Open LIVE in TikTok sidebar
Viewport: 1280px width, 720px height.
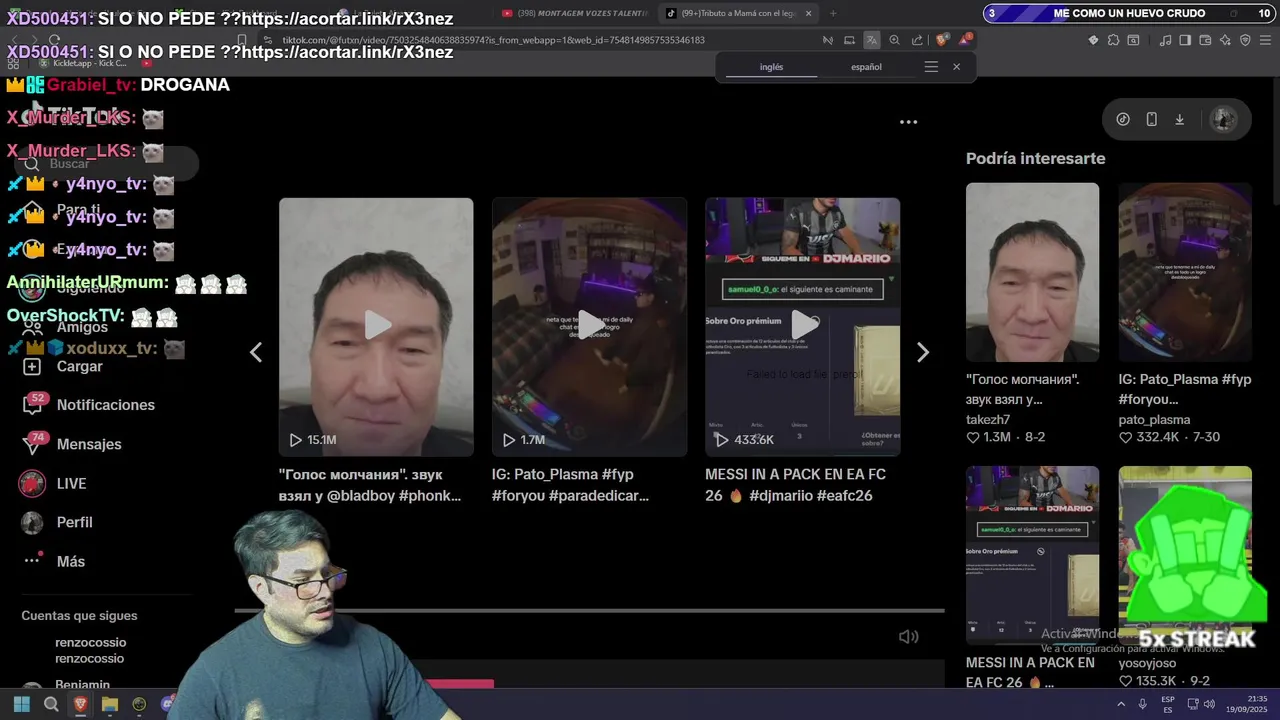point(53,483)
